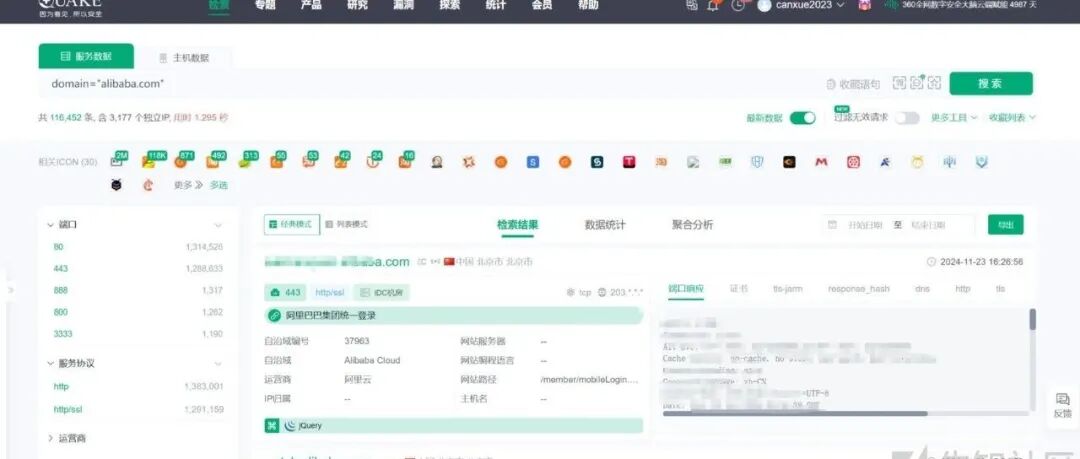Screen dimensions: 1080x459
Task: Click the chevron at right of 端口 header
Action: click(x=218, y=225)
